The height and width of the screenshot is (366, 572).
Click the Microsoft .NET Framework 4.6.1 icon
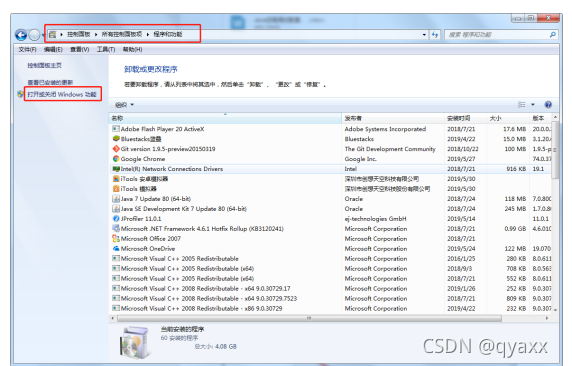116,228
